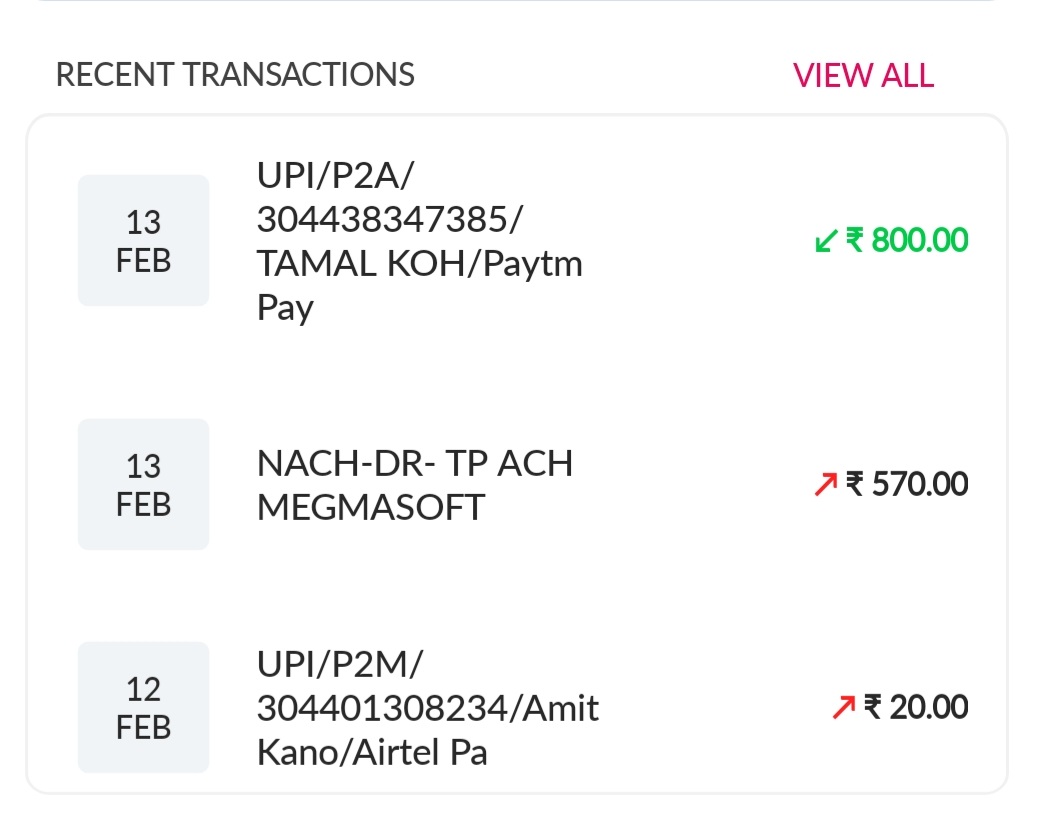Screen dimensions: 1057x823
Task: Click the RECENT TRANSACTIONS heading
Action: (x=235, y=75)
